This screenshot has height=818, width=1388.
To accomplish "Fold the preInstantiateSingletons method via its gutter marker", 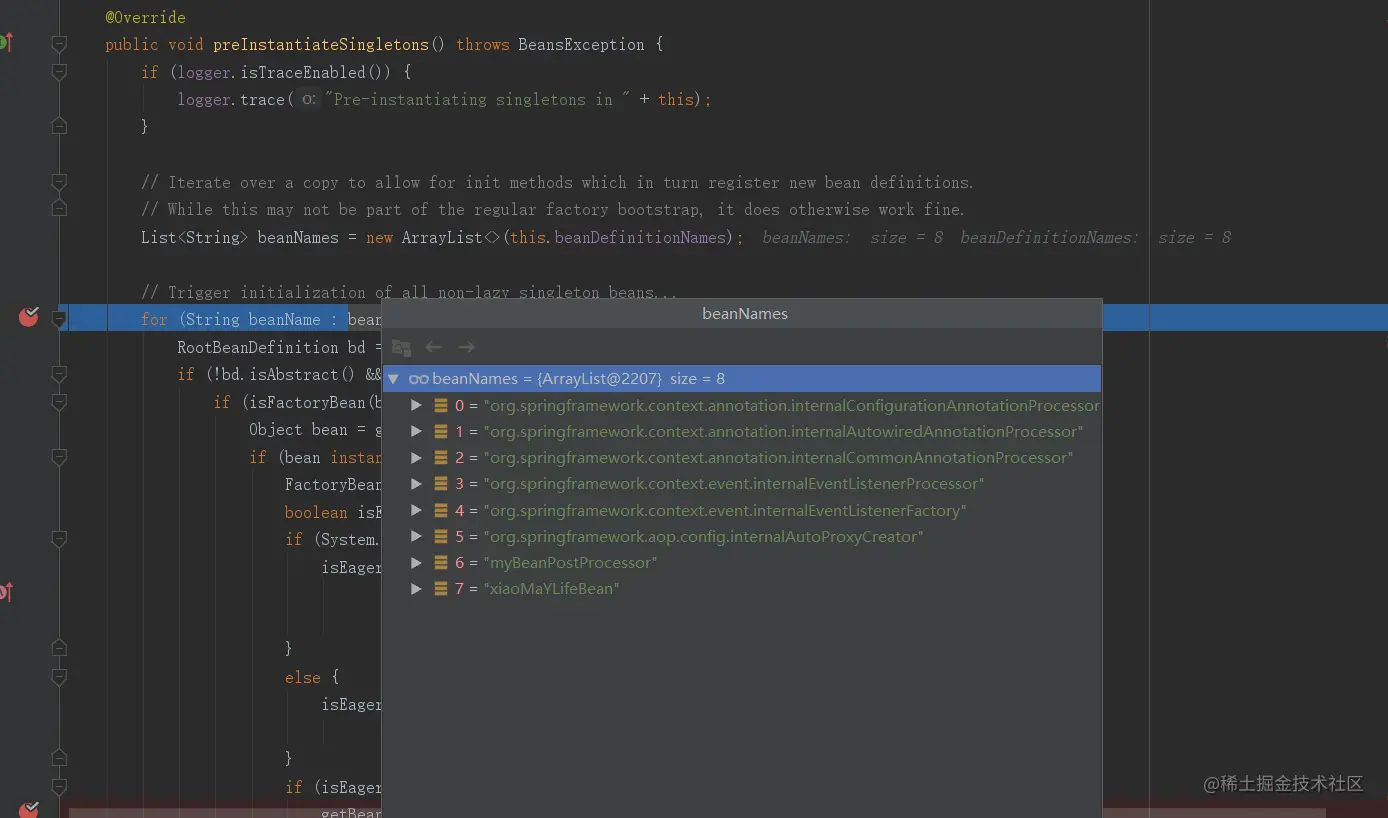I will point(59,44).
